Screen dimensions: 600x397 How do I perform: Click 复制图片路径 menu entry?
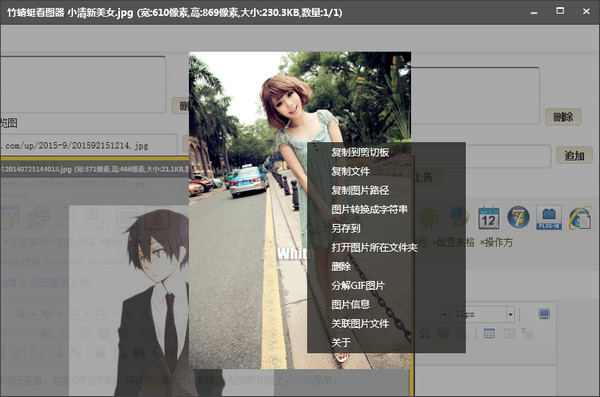360,190
